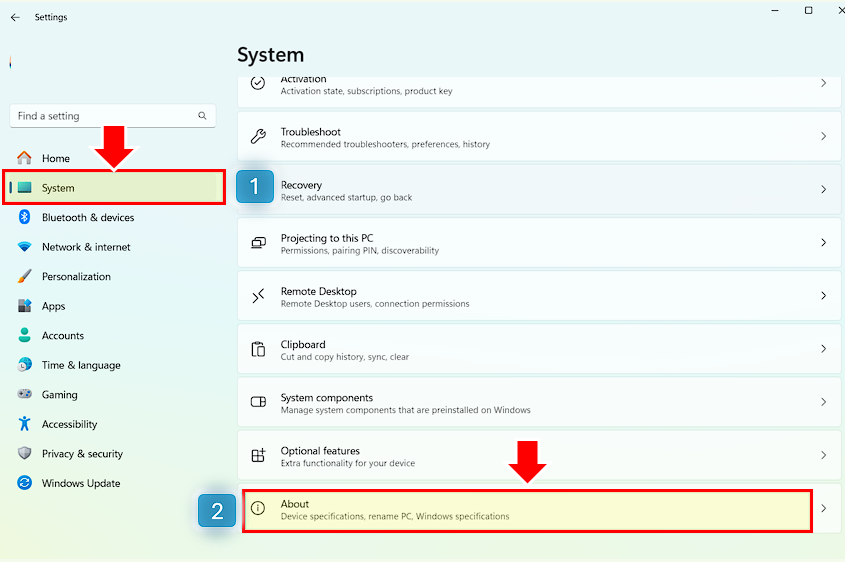Expand the Clipboard row chevron
The height and width of the screenshot is (562, 845).
823,349
